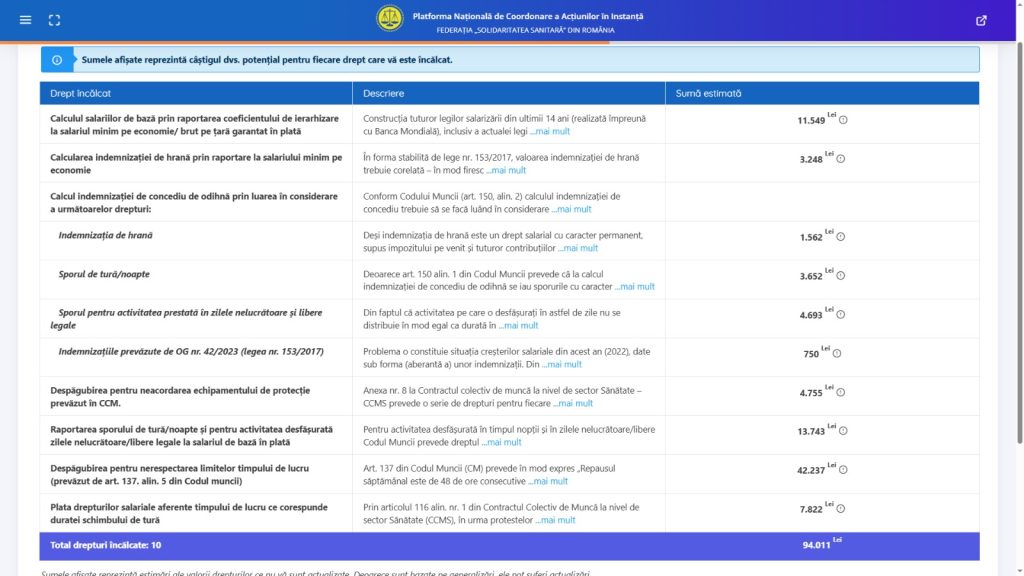The height and width of the screenshot is (576, 1024).
Task: Expand 'mai mult' for Pentru activitatea desfășurată description
Action: [502, 442]
